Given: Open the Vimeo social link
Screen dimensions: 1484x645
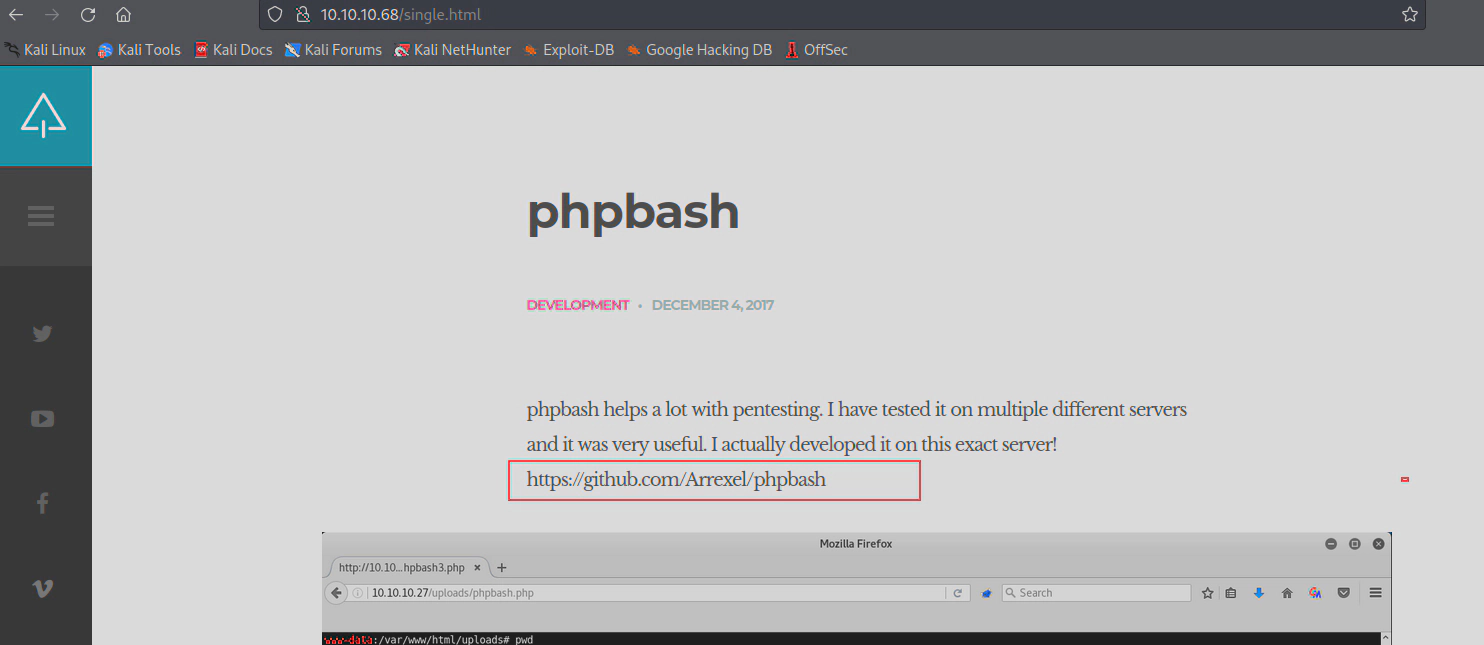Looking at the screenshot, I should pos(42,589).
